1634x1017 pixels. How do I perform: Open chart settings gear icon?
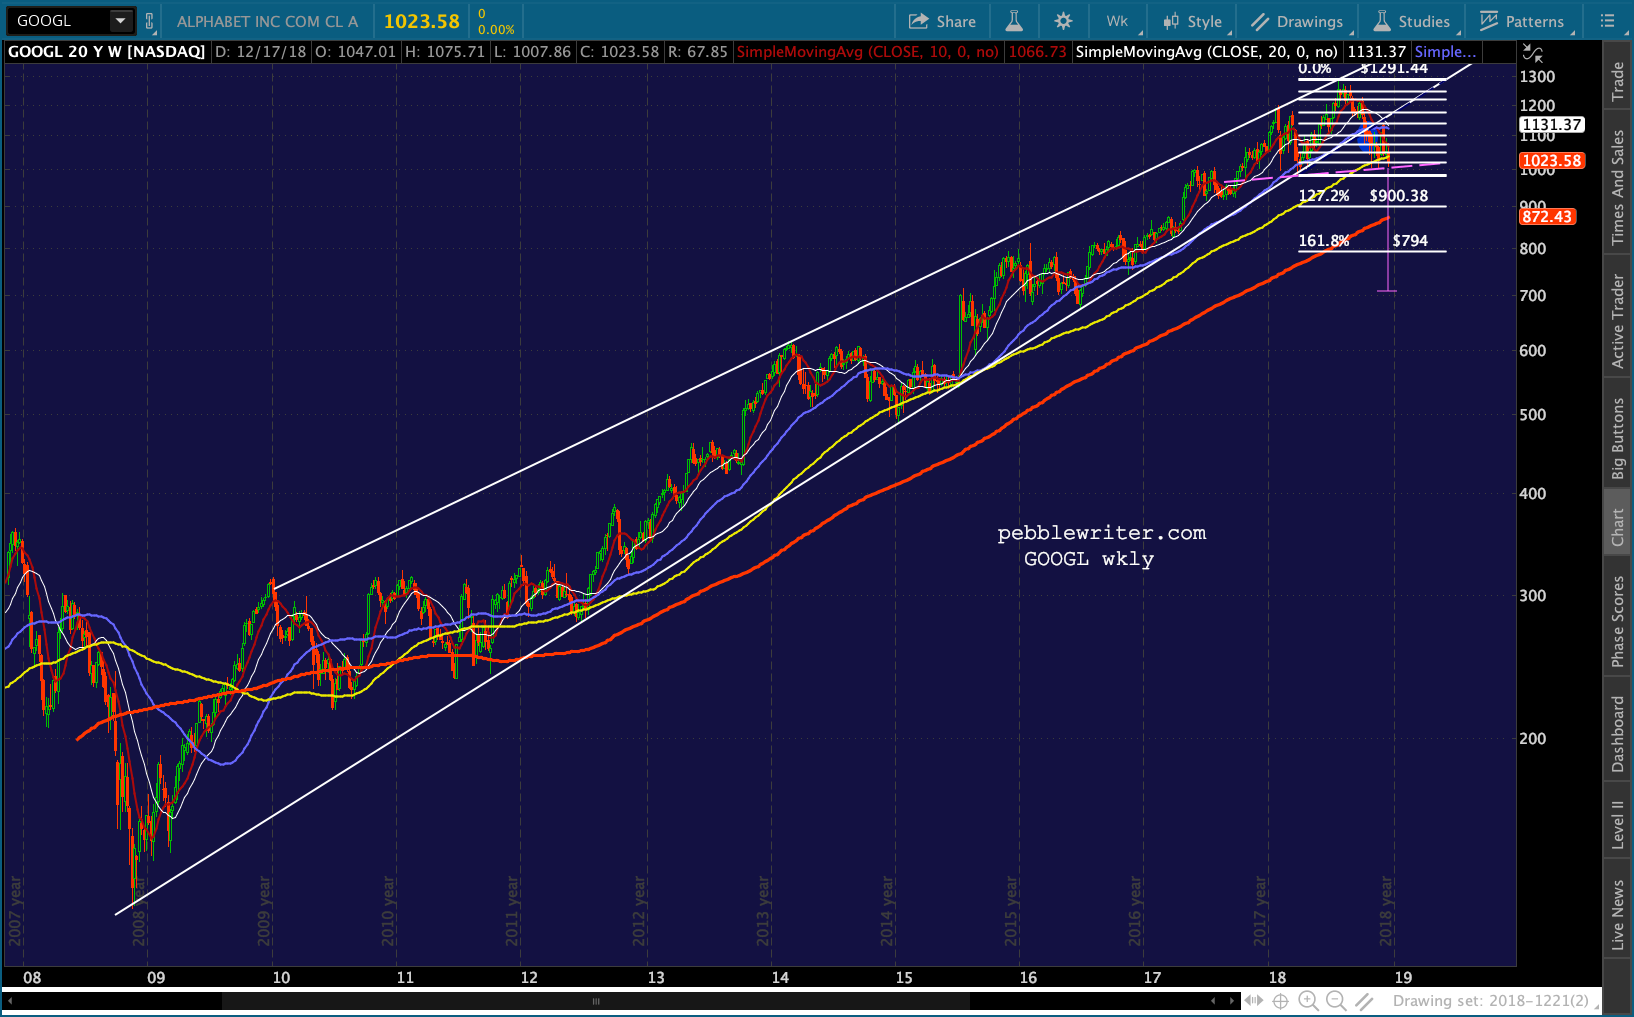pos(1063,21)
